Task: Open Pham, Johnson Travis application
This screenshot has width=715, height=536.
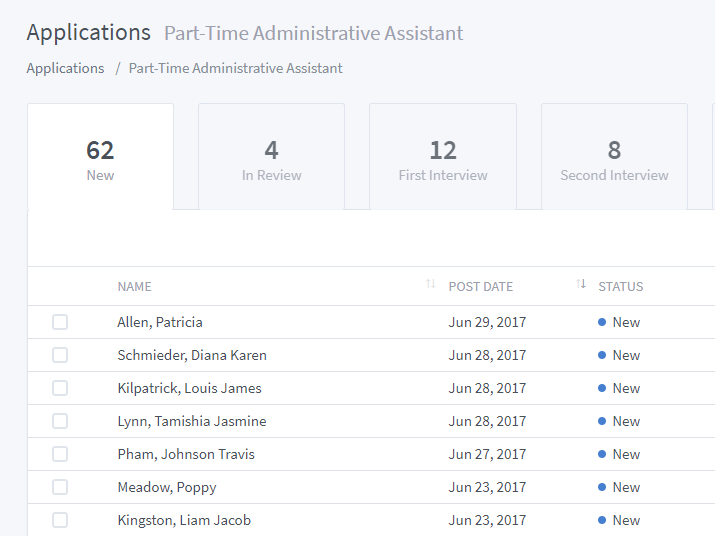Action: (x=186, y=454)
